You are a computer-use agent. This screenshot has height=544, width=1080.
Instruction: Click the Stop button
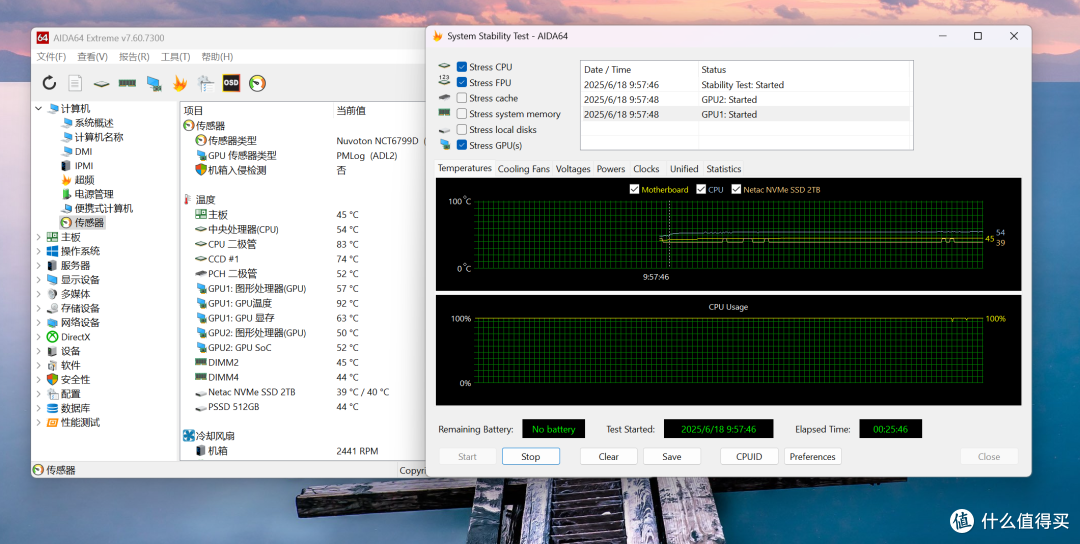(530, 457)
